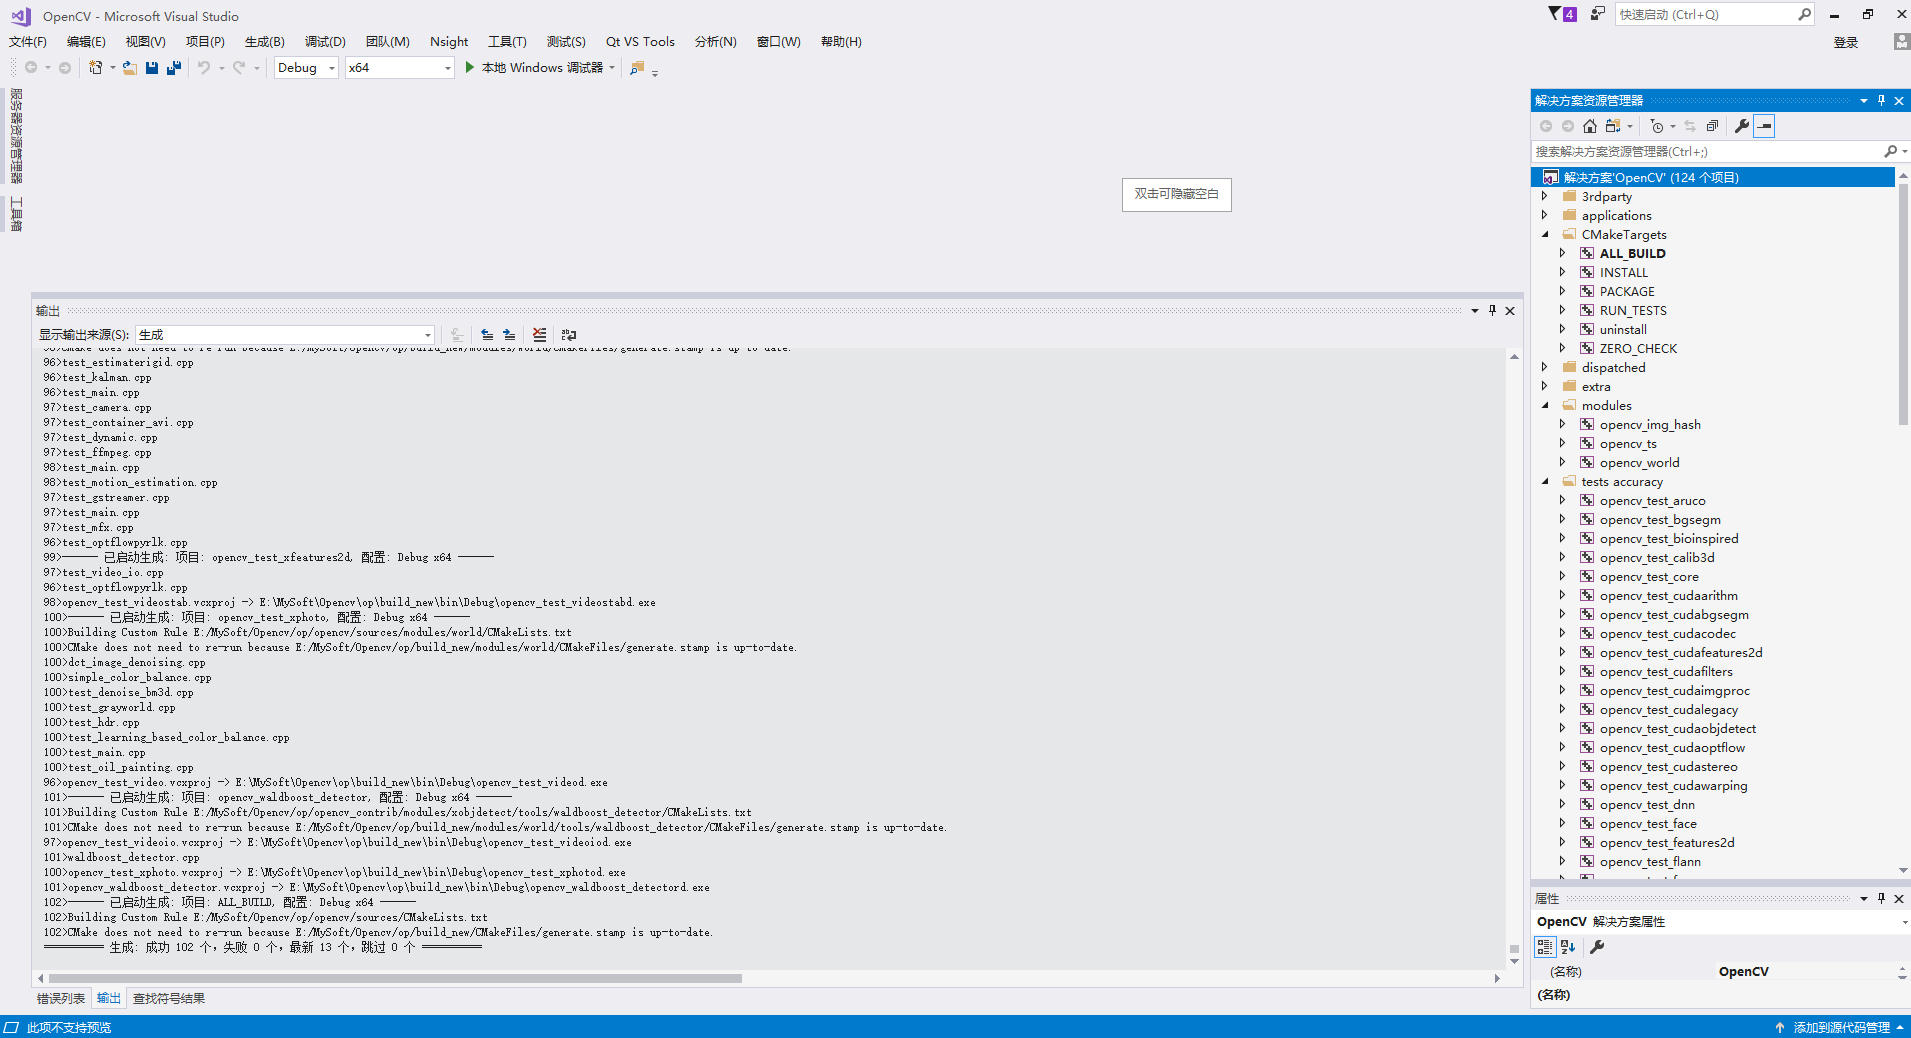Open the 调试(D) menu
This screenshot has height=1038, width=1911.
click(x=323, y=41)
